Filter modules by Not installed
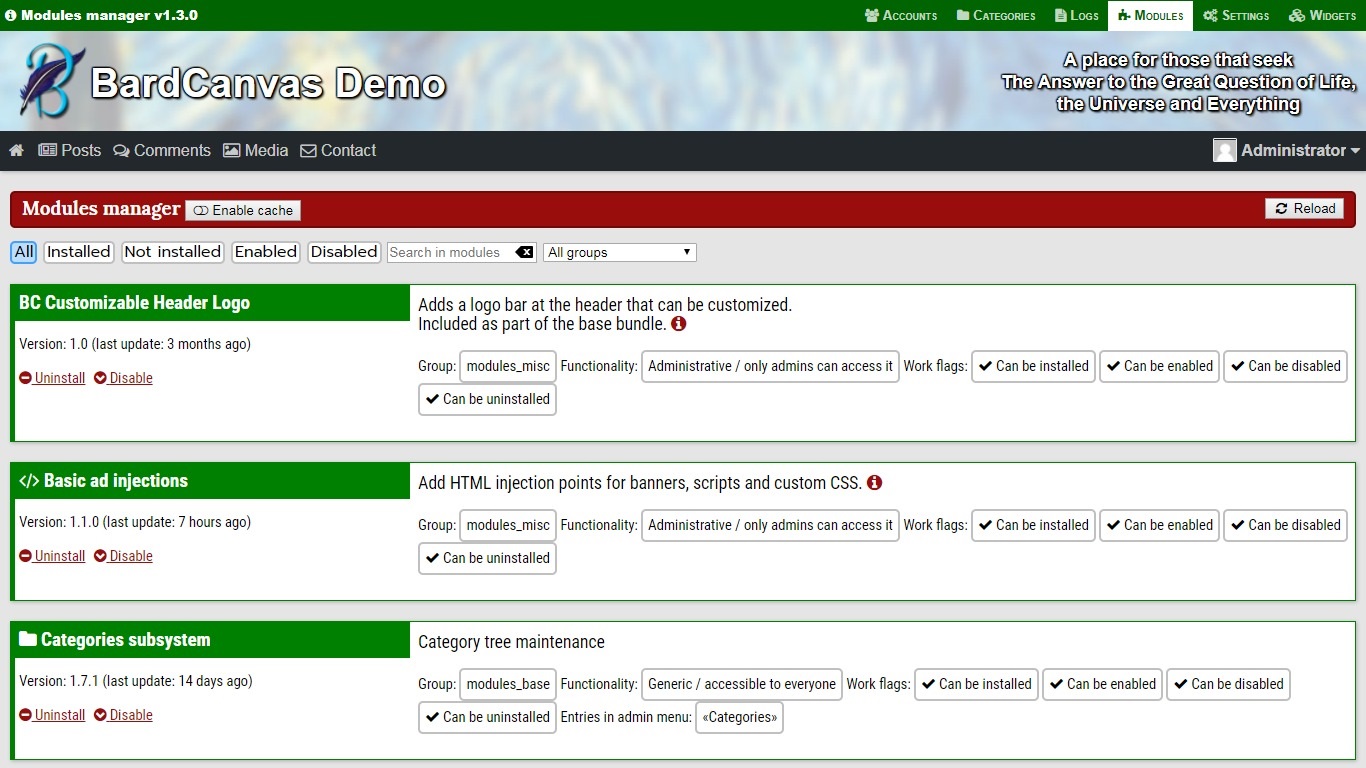The width and height of the screenshot is (1366, 768). coord(172,252)
